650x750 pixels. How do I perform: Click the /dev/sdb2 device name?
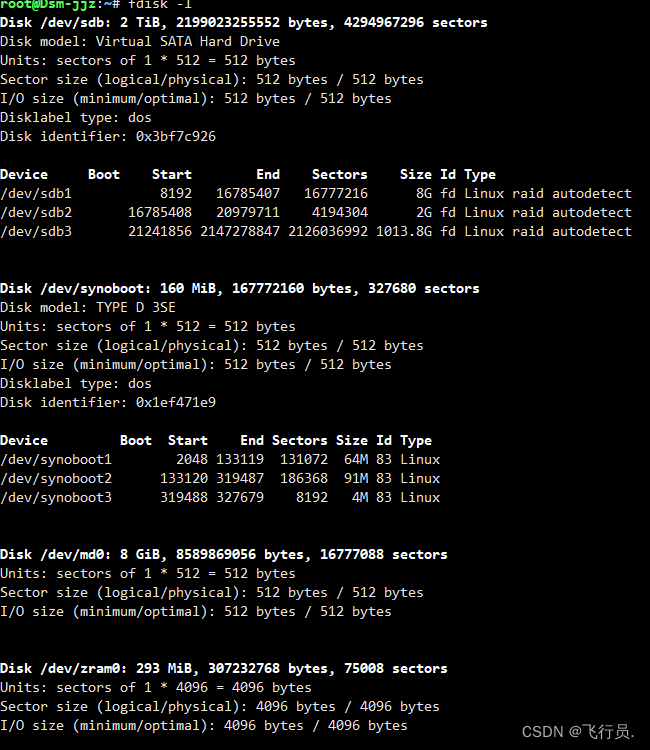pyautogui.click(x=36, y=213)
